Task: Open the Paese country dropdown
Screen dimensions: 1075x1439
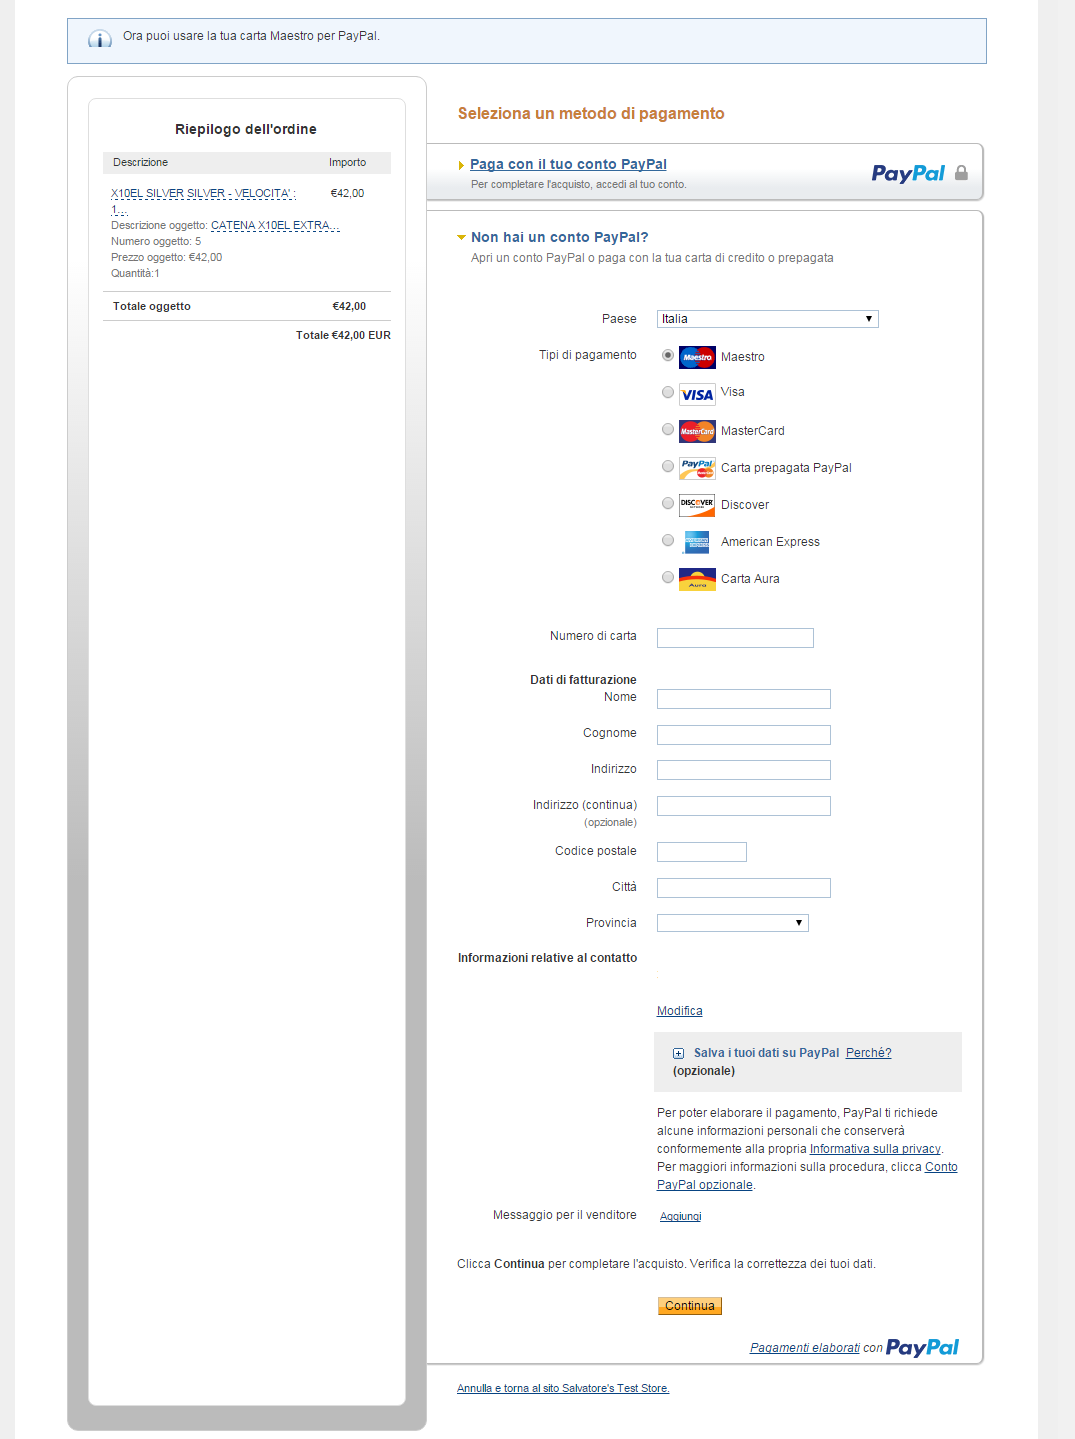Action: point(767,319)
